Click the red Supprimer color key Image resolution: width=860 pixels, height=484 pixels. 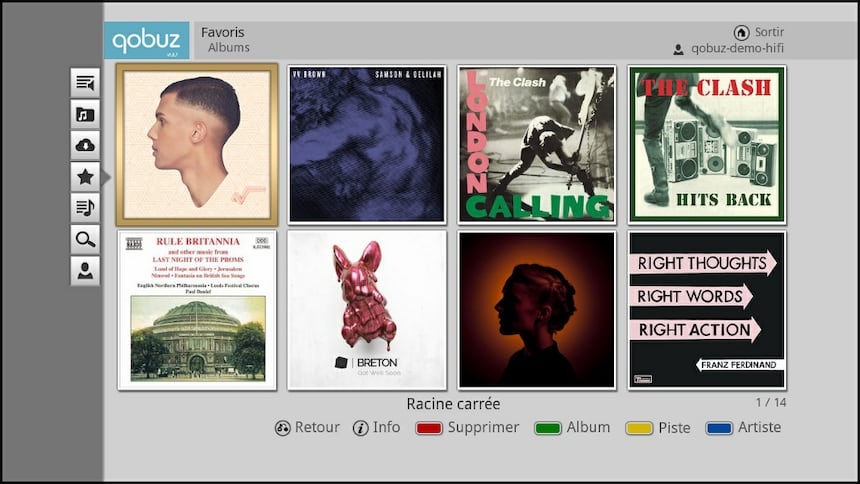click(x=429, y=428)
